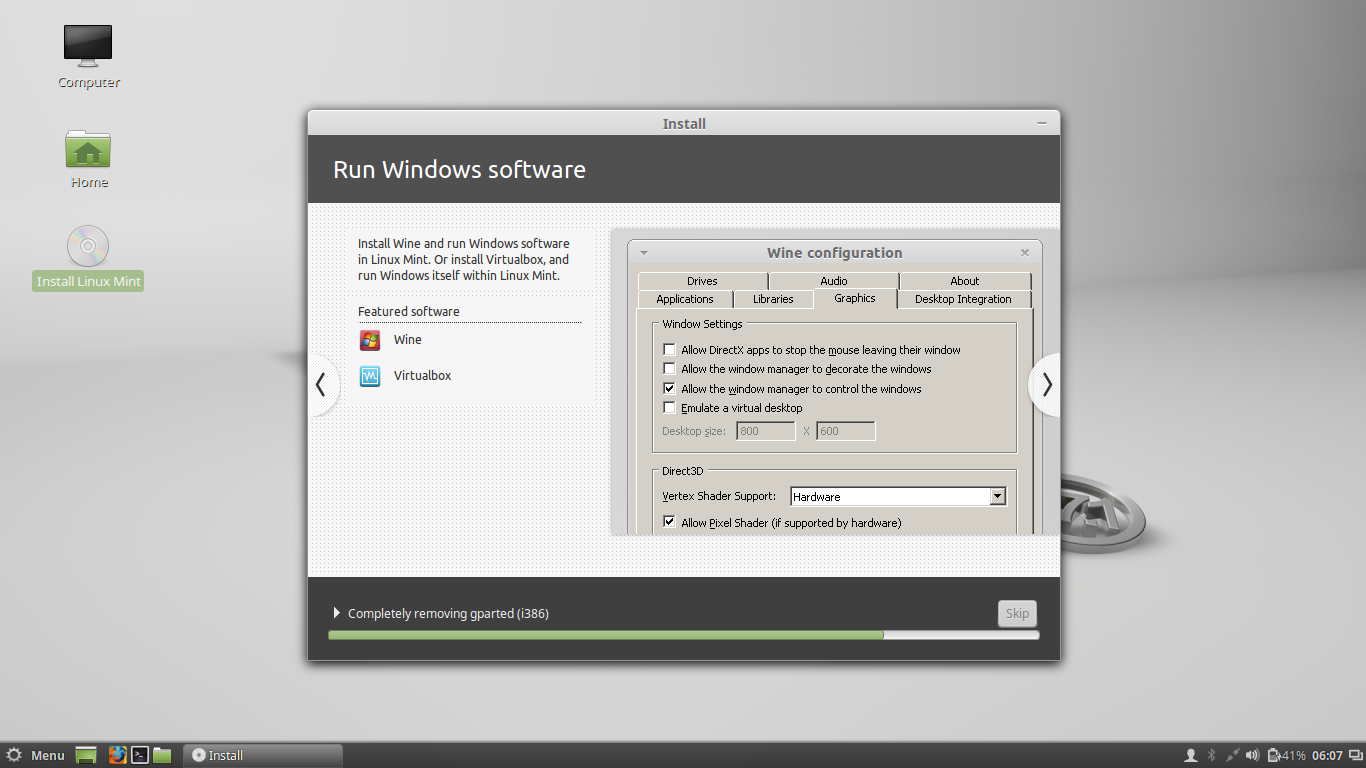Open the Menu gear icon in the panel
This screenshot has height=768, width=1366.
14,755
